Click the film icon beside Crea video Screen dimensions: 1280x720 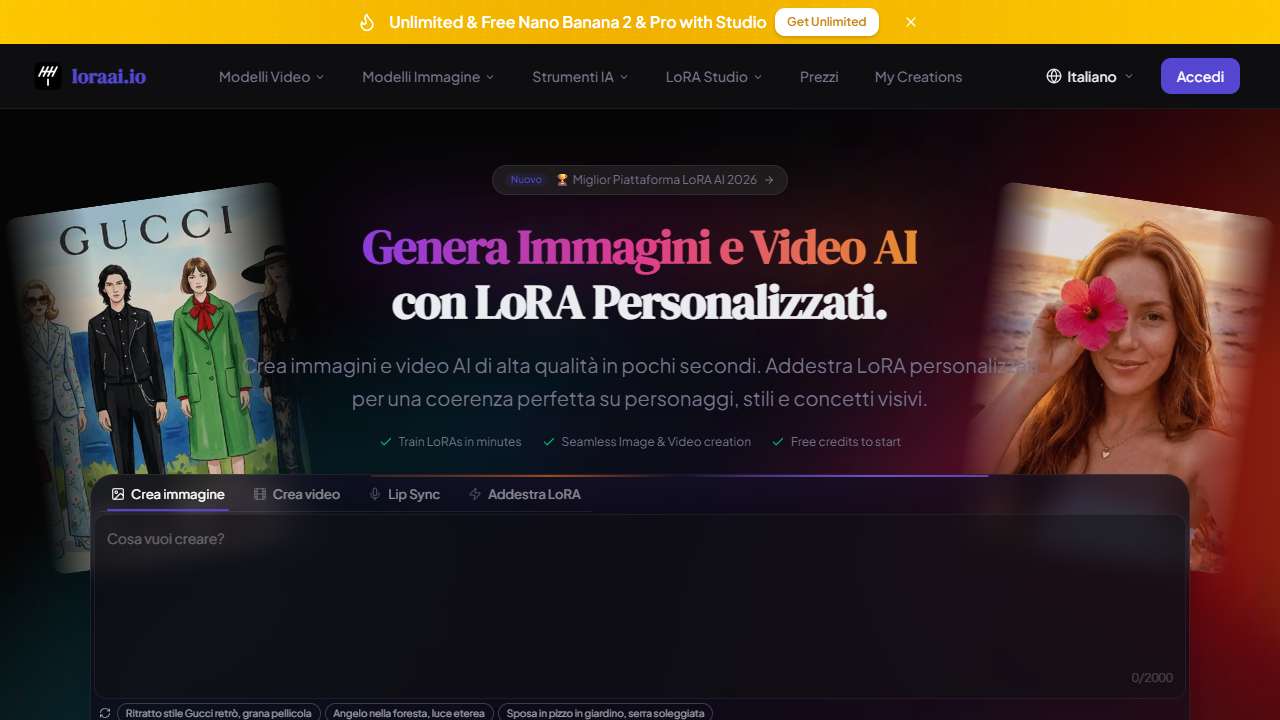click(258, 493)
